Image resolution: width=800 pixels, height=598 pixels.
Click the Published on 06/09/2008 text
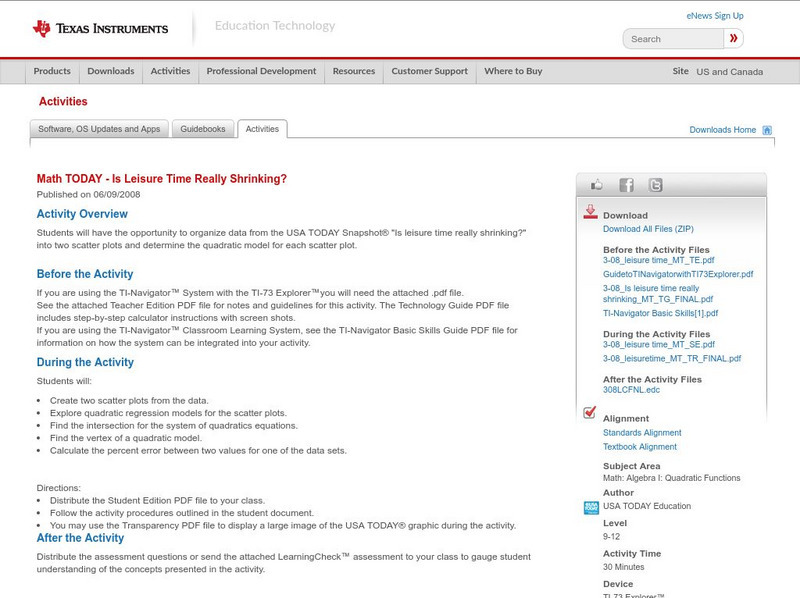[x=88, y=194]
